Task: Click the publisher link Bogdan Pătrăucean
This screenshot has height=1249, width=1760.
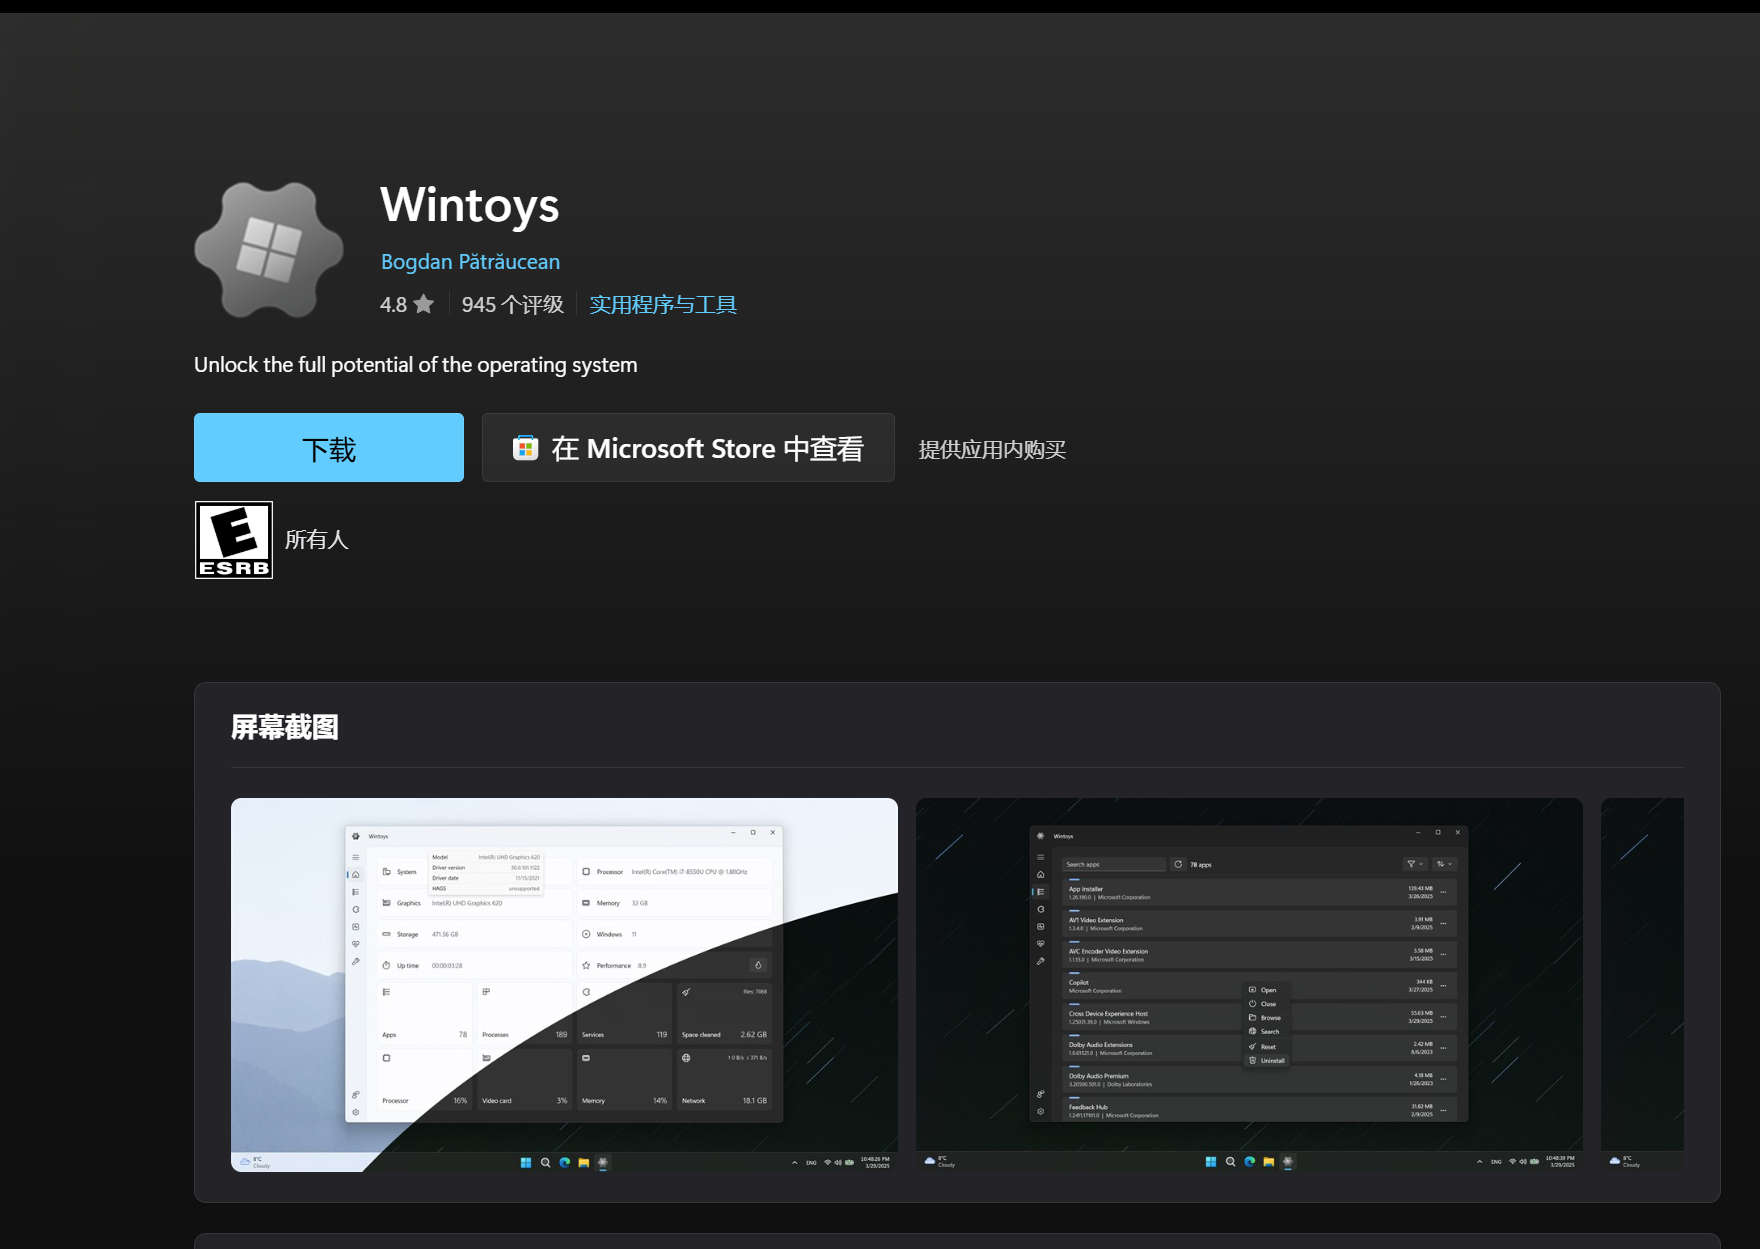Action: (x=470, y=261)
